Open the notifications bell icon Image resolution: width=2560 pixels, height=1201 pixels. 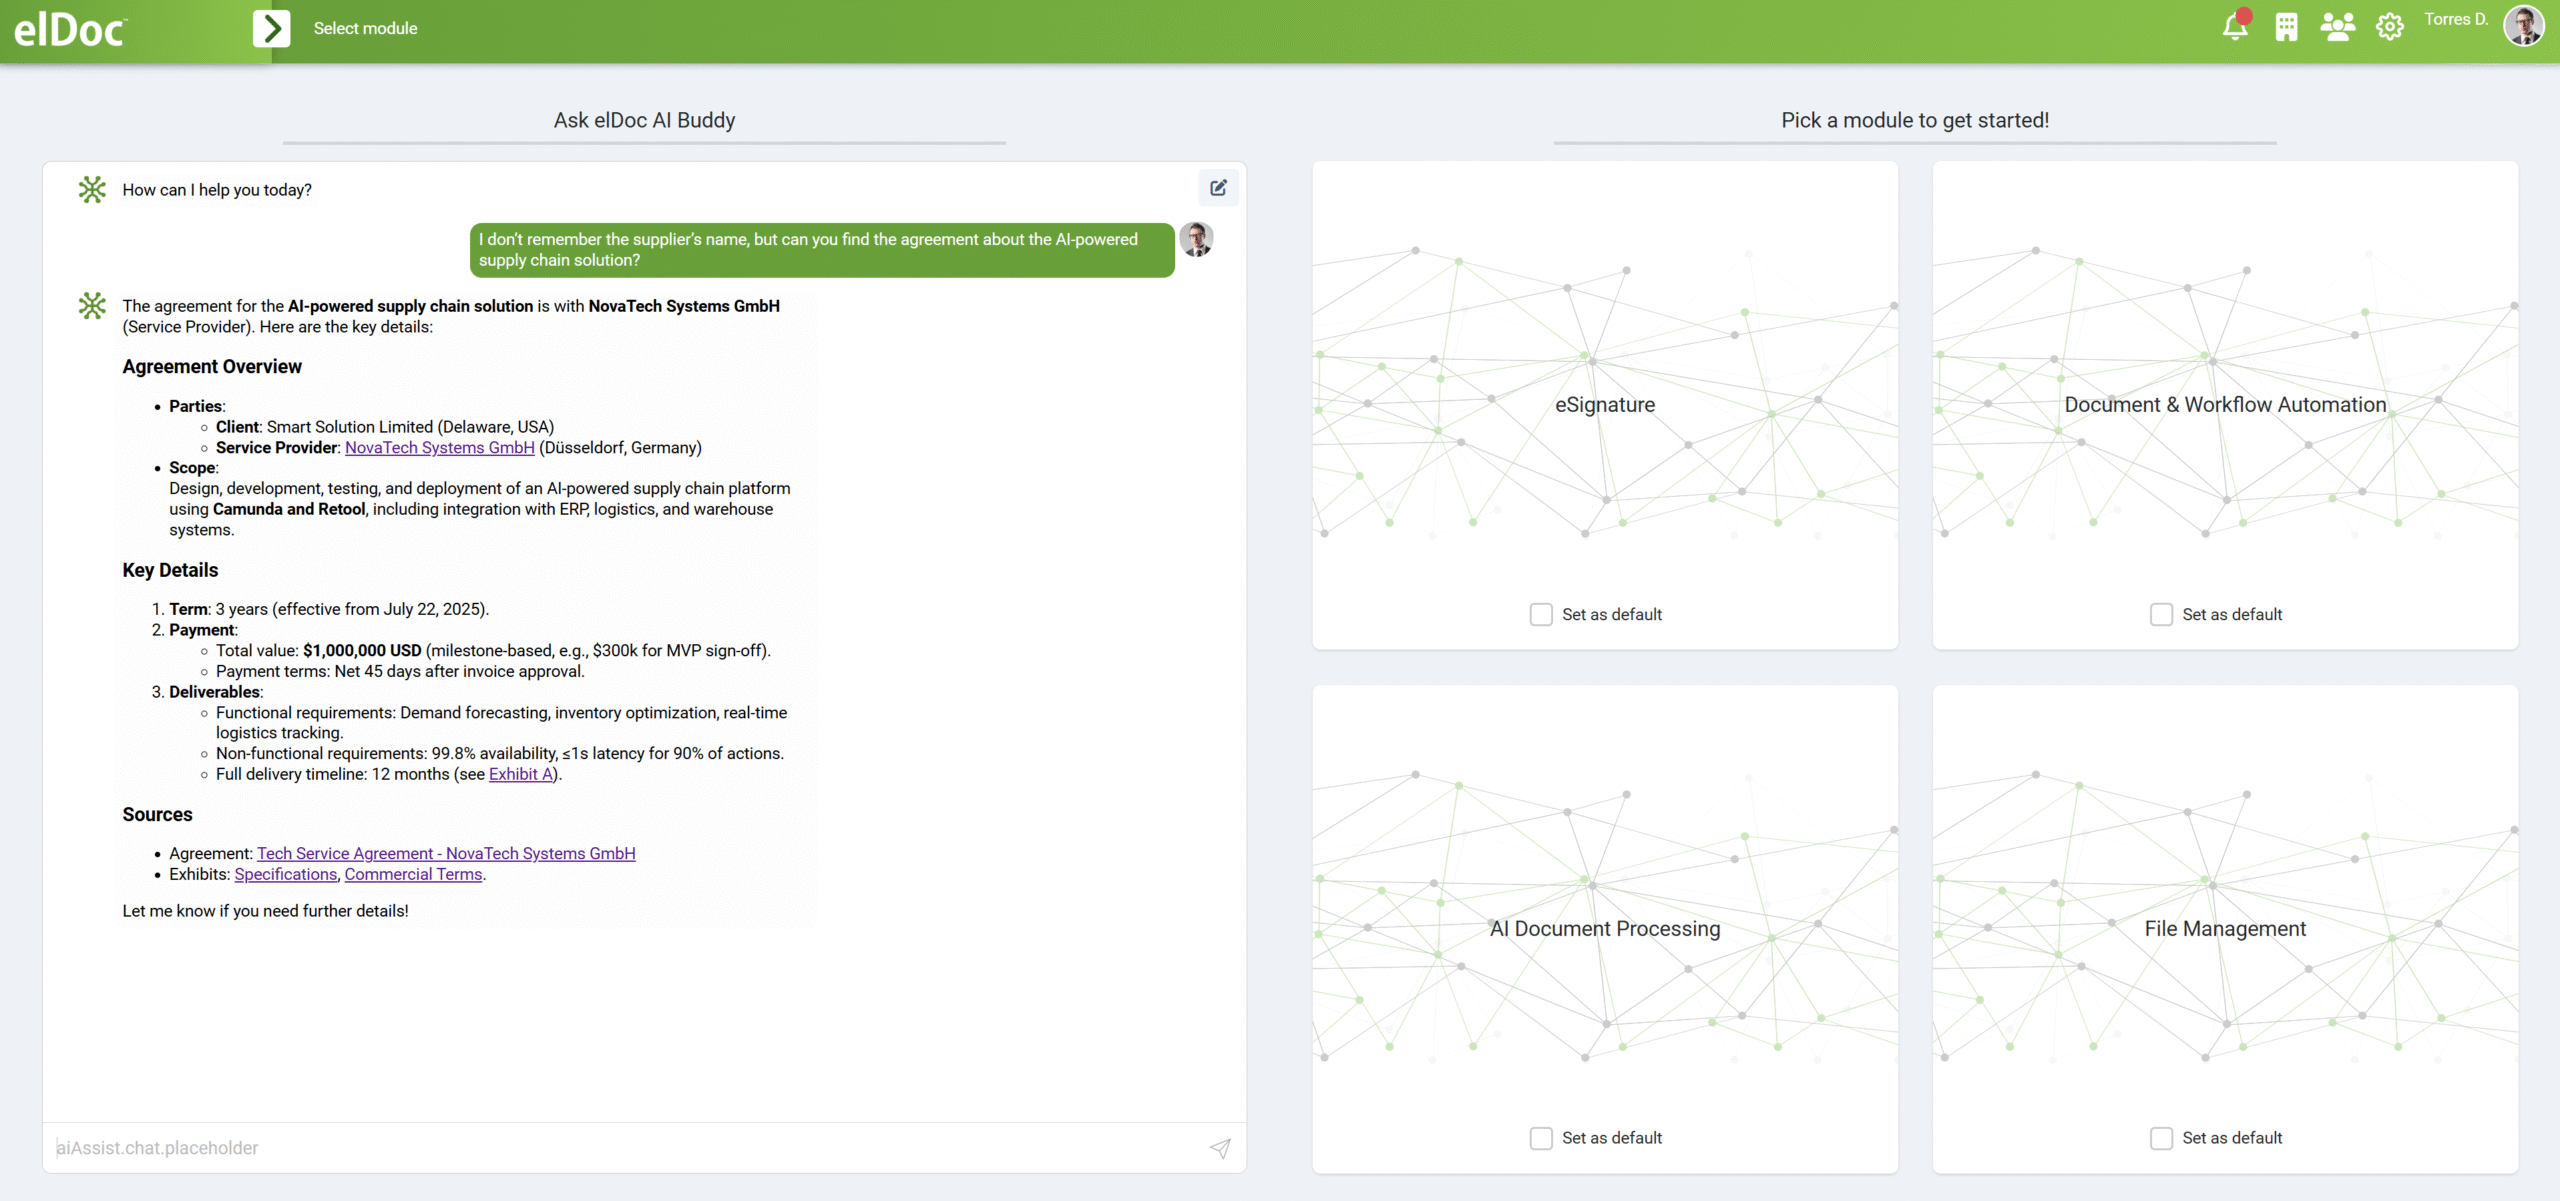coord(2235,27)
